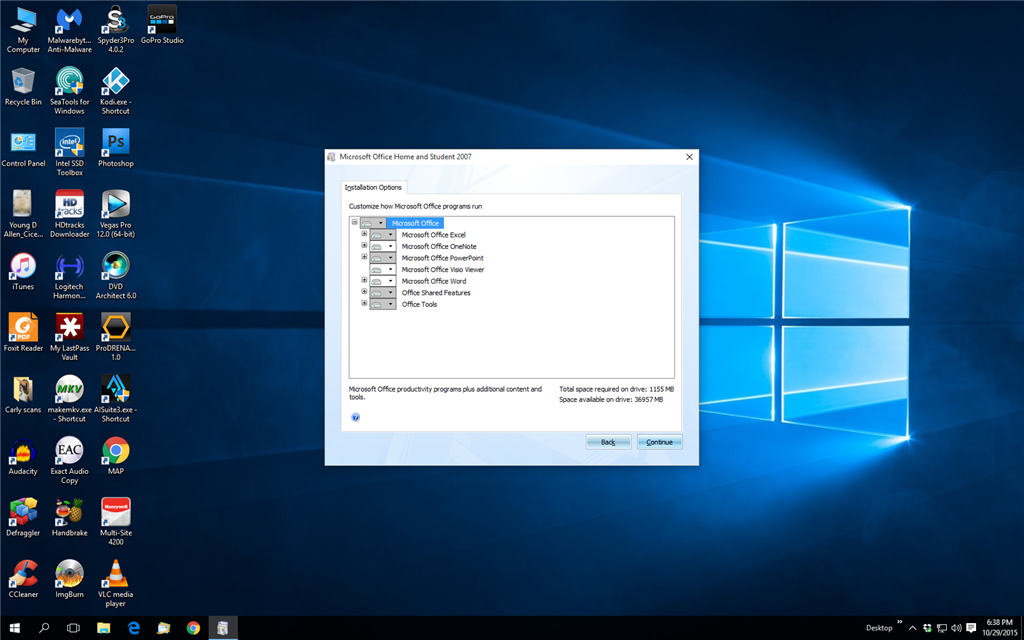Collapse the Microsoft Office root tree node

pyautogui.click(x=355, y=222)
